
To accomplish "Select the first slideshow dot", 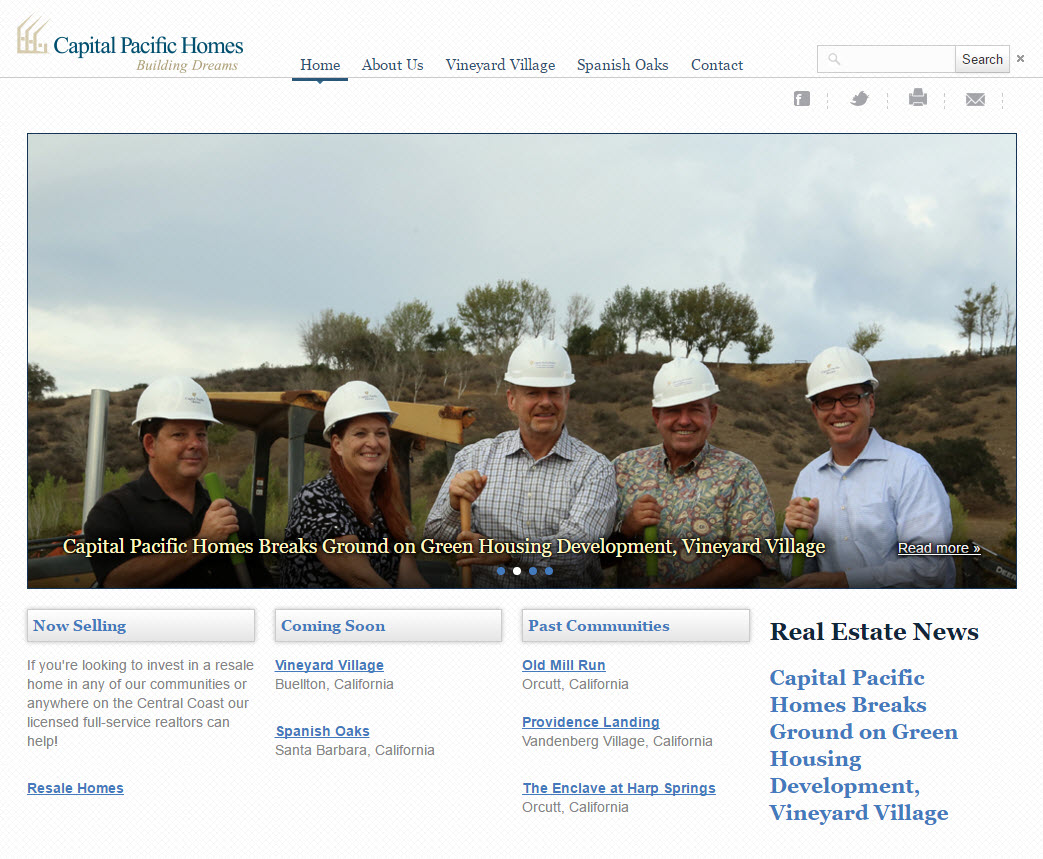I will pos(501,571).
